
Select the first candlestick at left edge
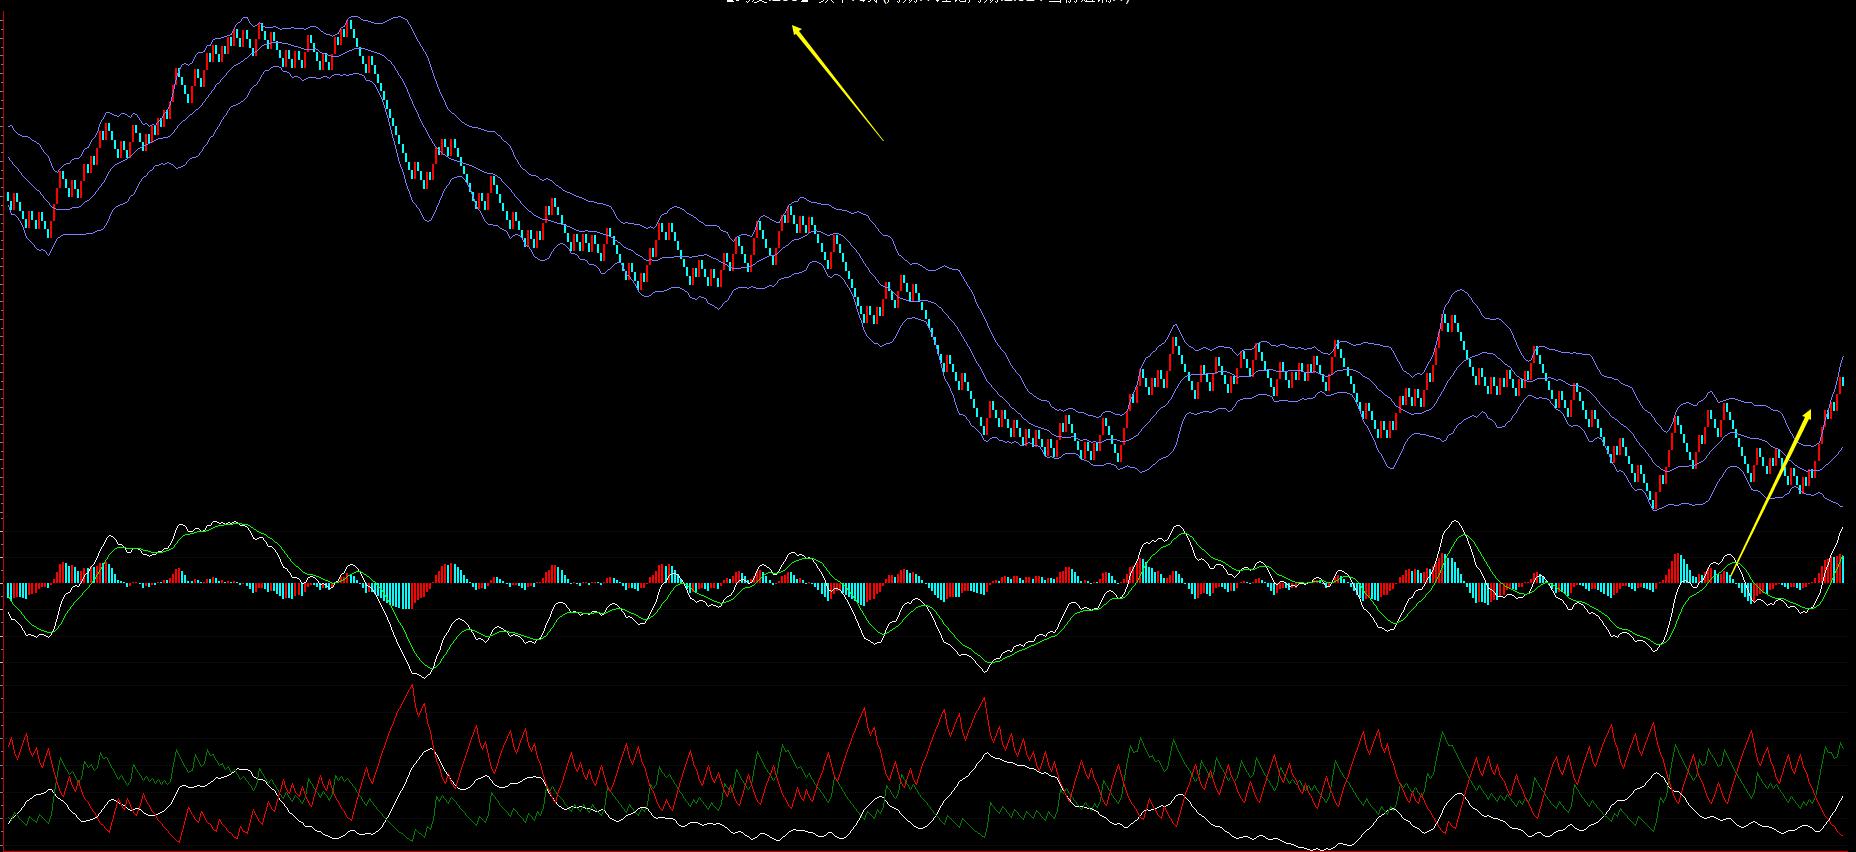[x=9, y=200]
